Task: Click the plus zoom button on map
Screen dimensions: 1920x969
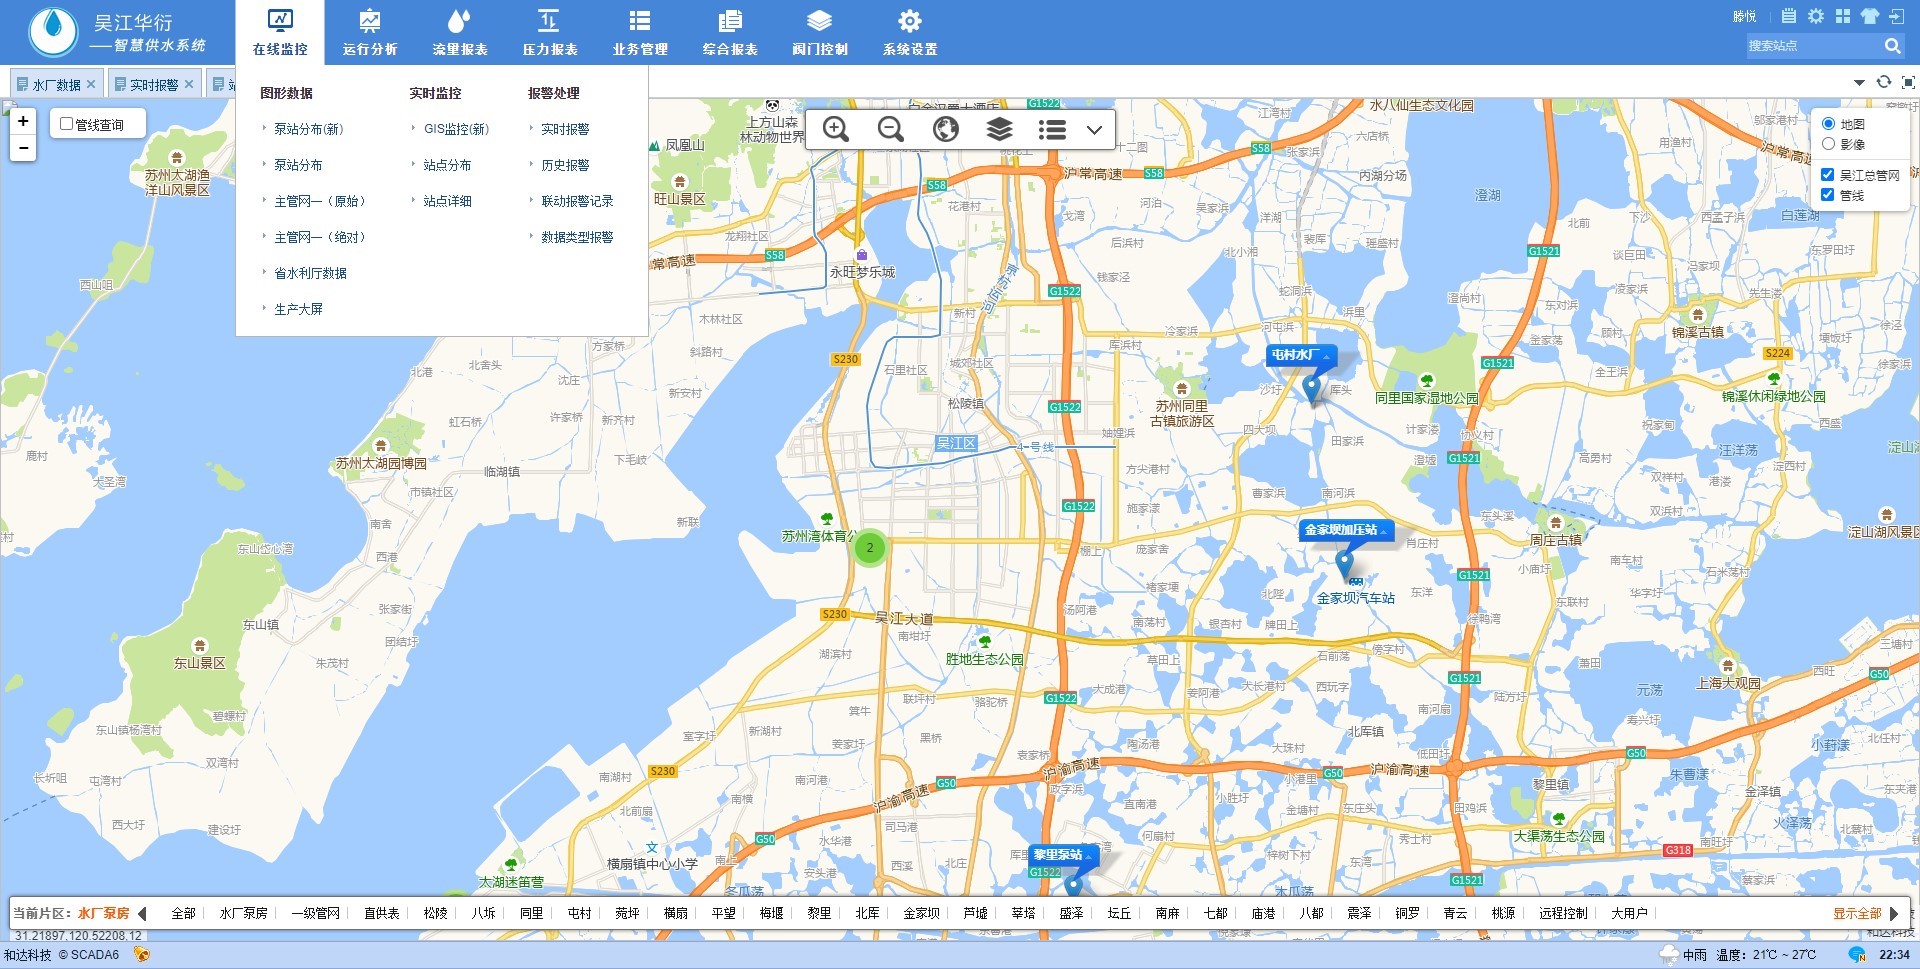Action: (x=23, y=121)
